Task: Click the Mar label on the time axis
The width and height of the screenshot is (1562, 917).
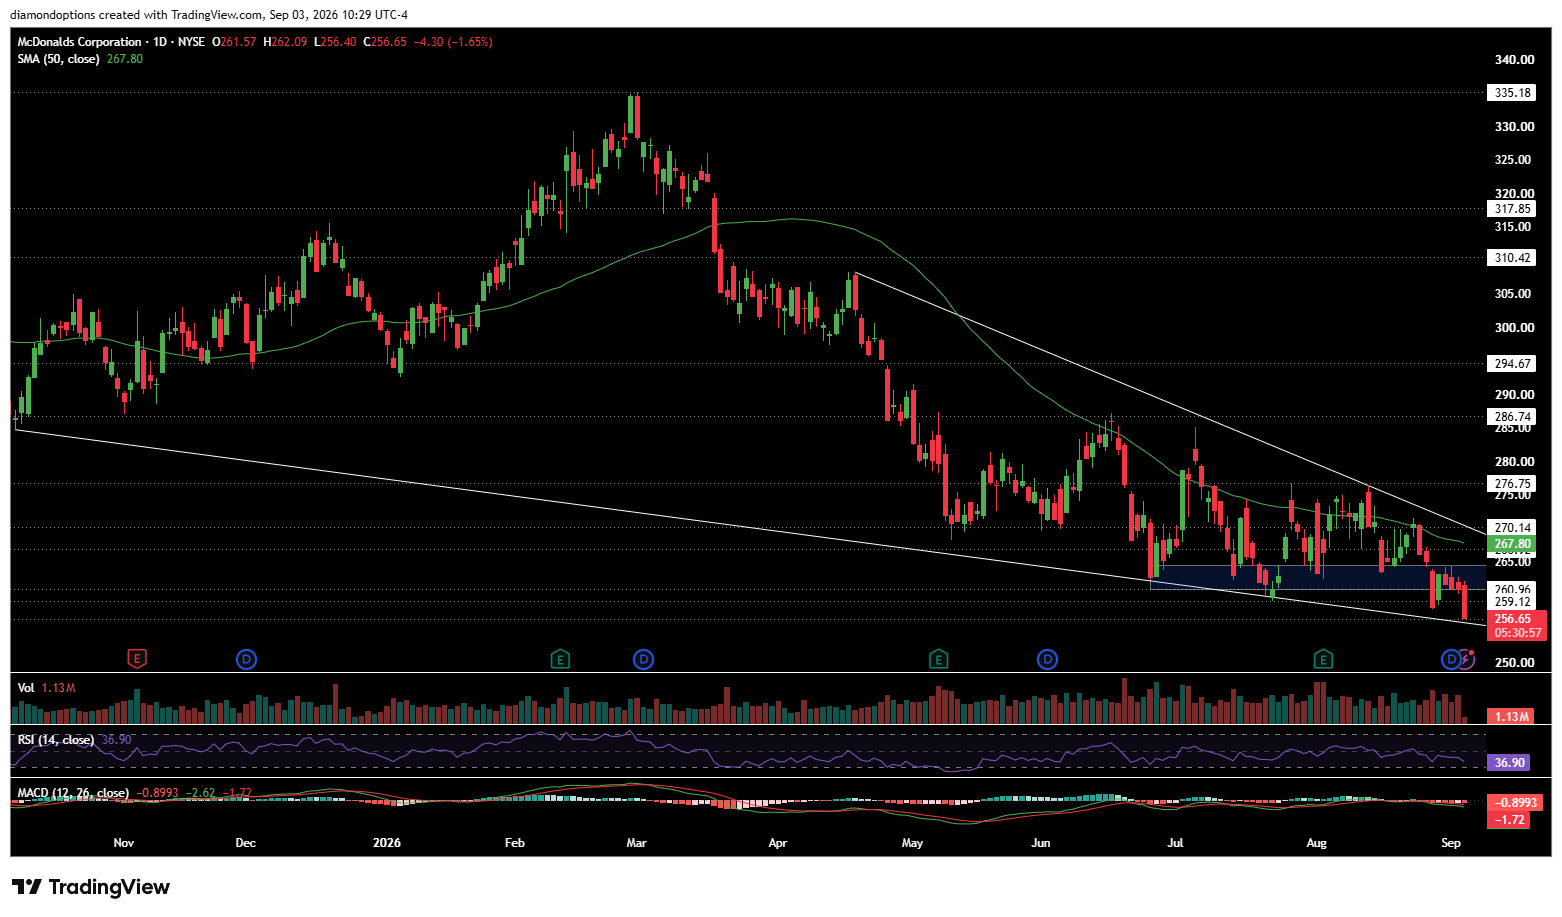Action: pyautogui.click(x=637, y=843)
